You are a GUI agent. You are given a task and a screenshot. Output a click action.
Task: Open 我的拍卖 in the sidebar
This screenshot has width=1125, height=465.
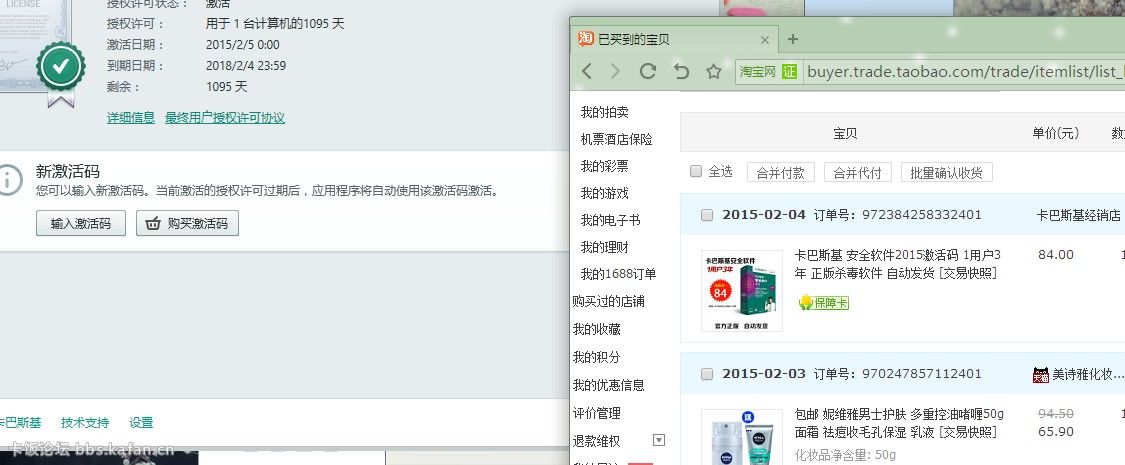(x=604, y=113)
